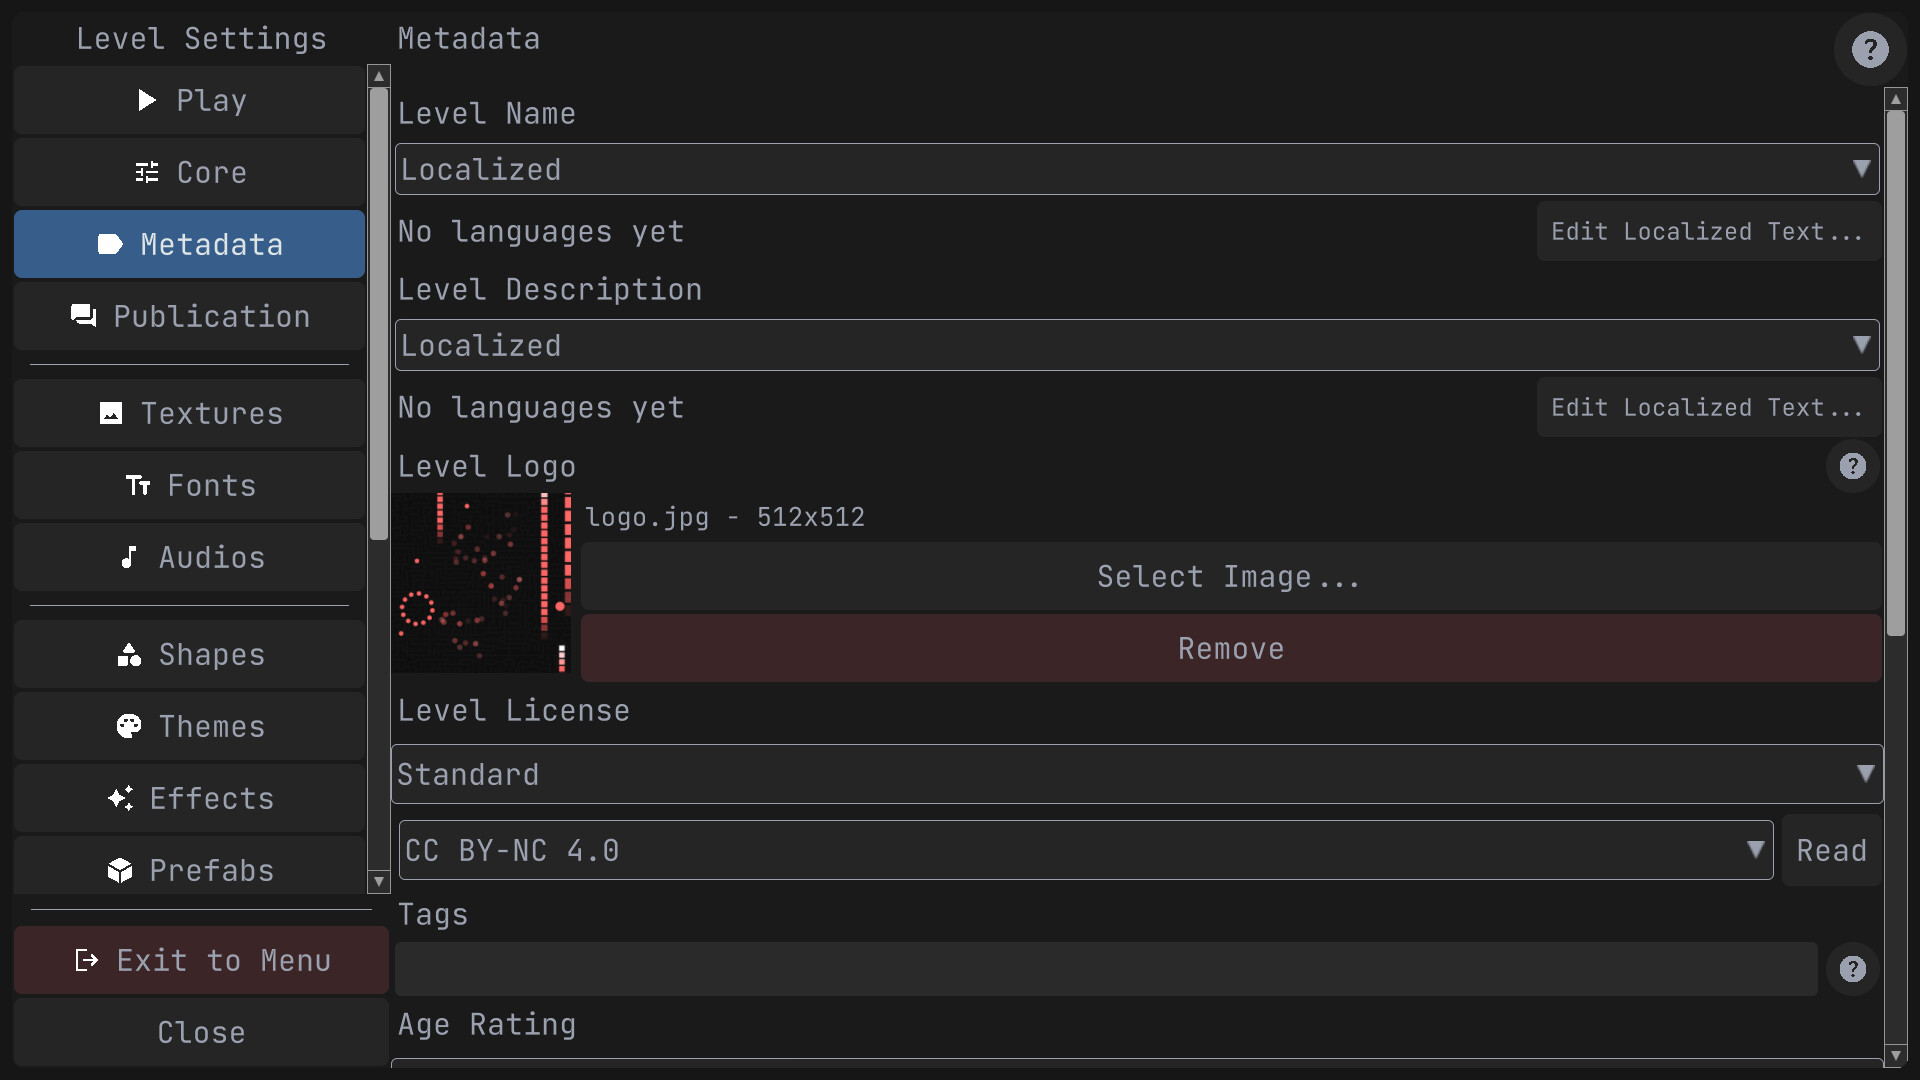
Task: Click the Metadata panel scrollbar thumb
Action: (x=1896, y=373)
